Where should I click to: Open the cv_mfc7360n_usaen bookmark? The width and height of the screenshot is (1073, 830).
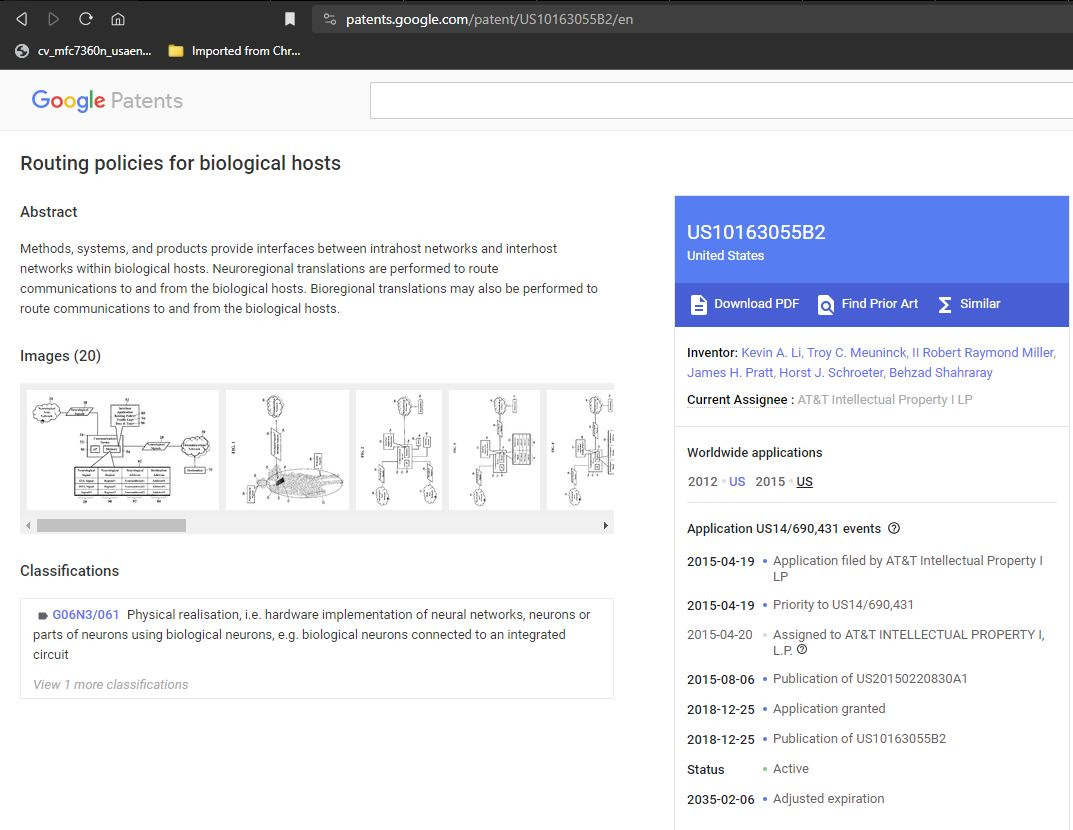(x=83, y=51)
